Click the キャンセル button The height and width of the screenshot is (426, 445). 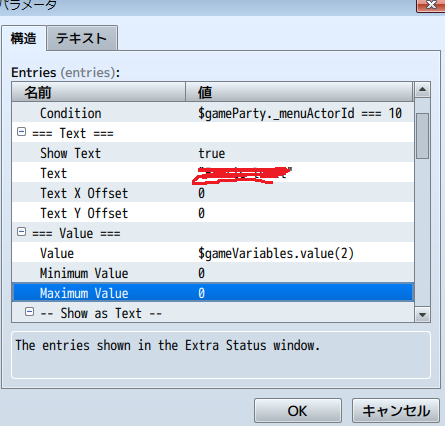pos(396,411)
